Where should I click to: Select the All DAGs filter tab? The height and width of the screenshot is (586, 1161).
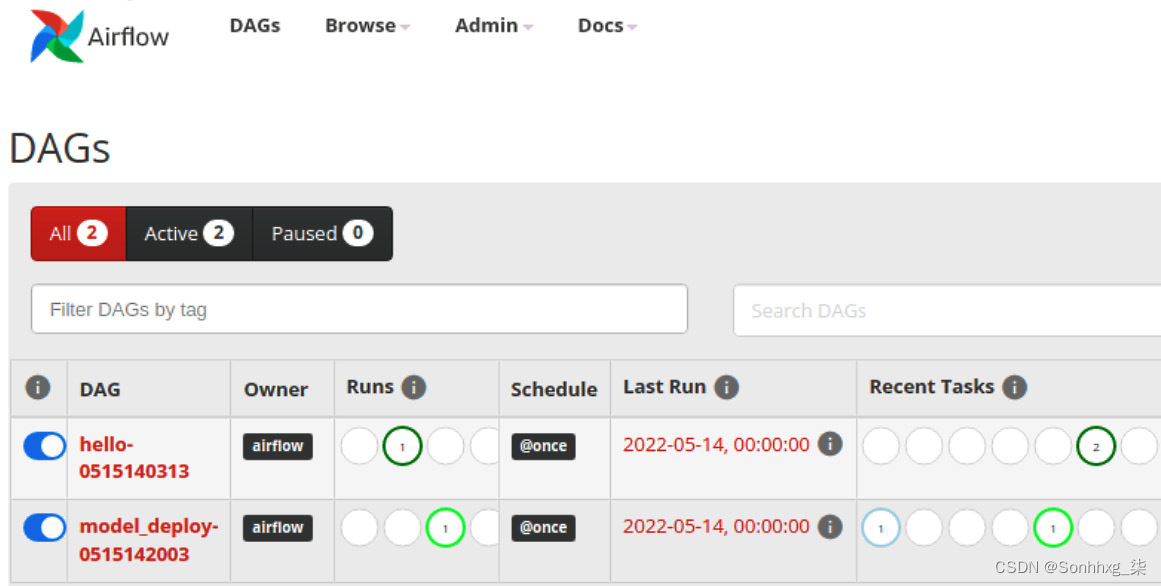click(78, 233)
